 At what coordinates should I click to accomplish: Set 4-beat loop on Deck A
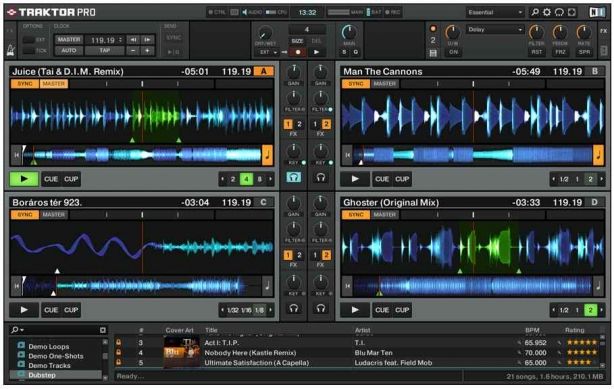coord(246,179)
